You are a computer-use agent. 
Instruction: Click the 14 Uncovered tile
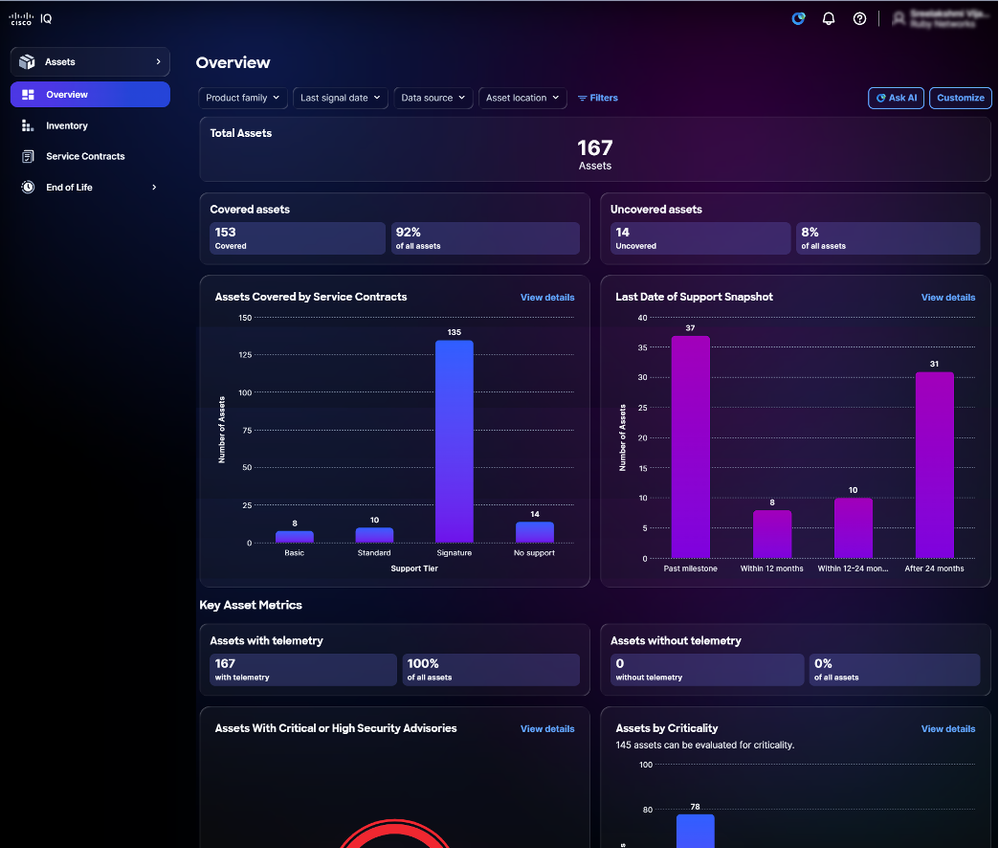click(700, 238)
